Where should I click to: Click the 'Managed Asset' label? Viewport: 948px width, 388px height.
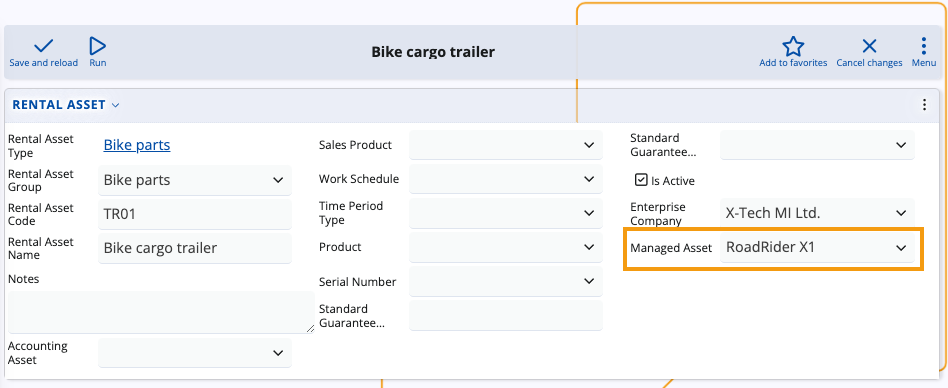click(671, 248)
